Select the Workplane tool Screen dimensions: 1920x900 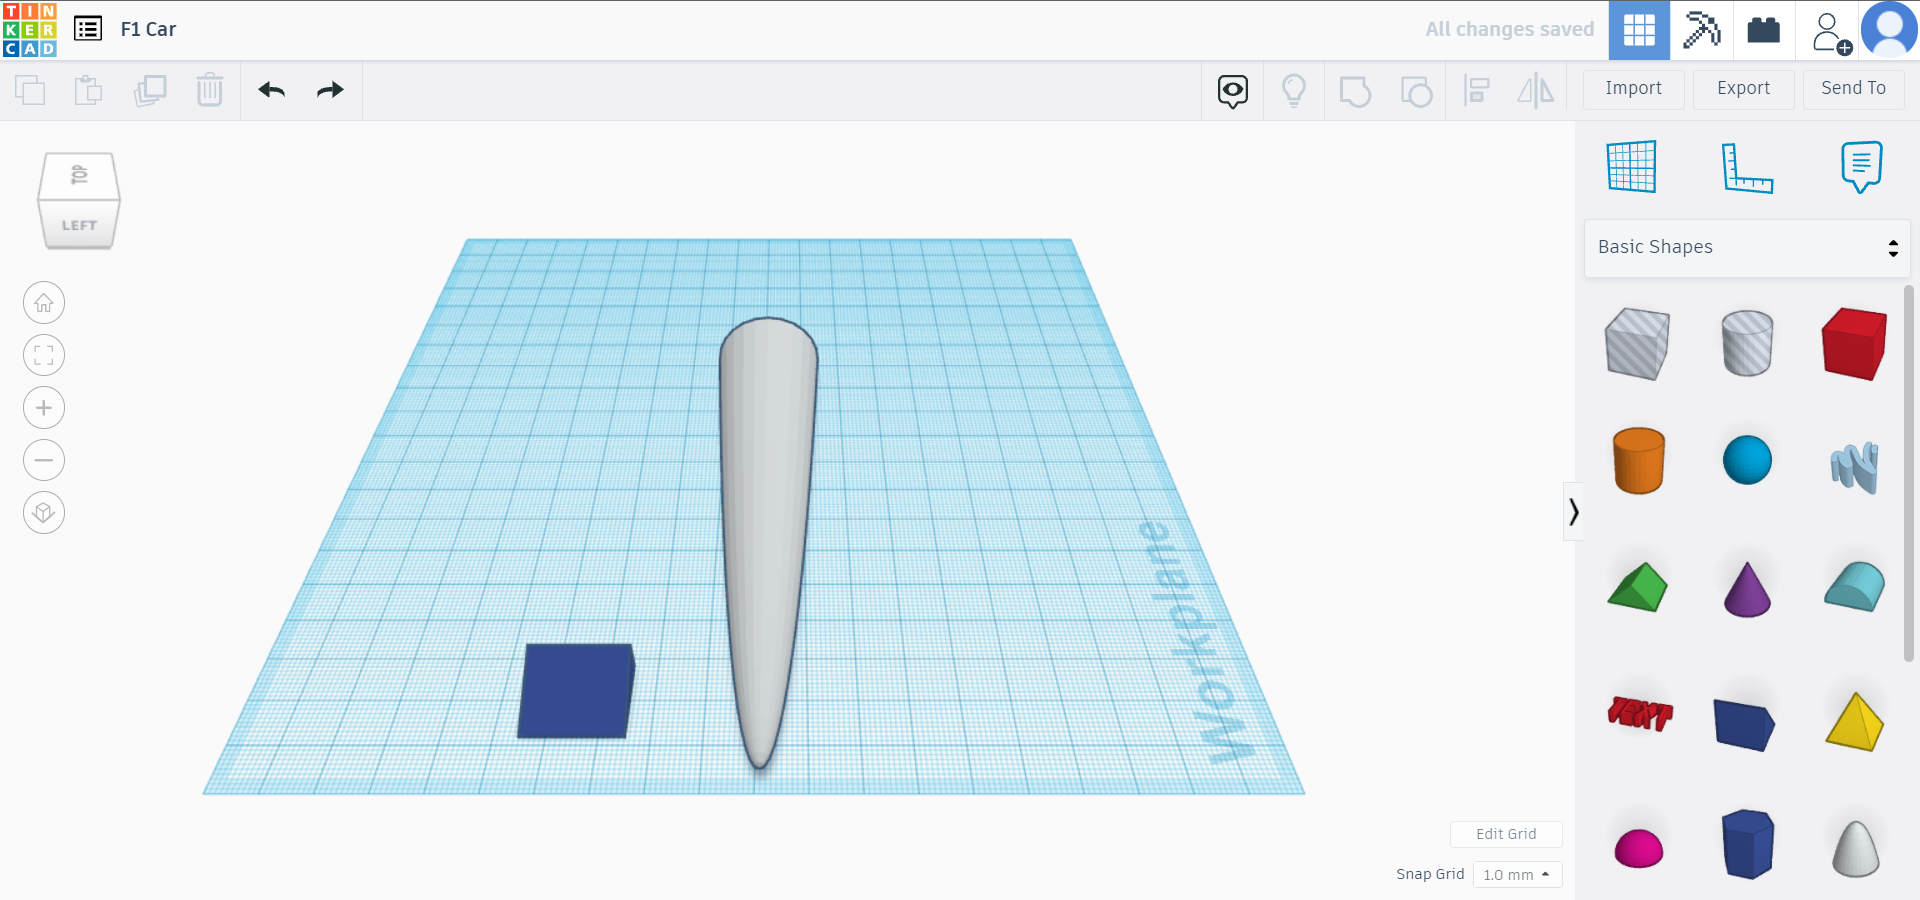pos(1632,166)
